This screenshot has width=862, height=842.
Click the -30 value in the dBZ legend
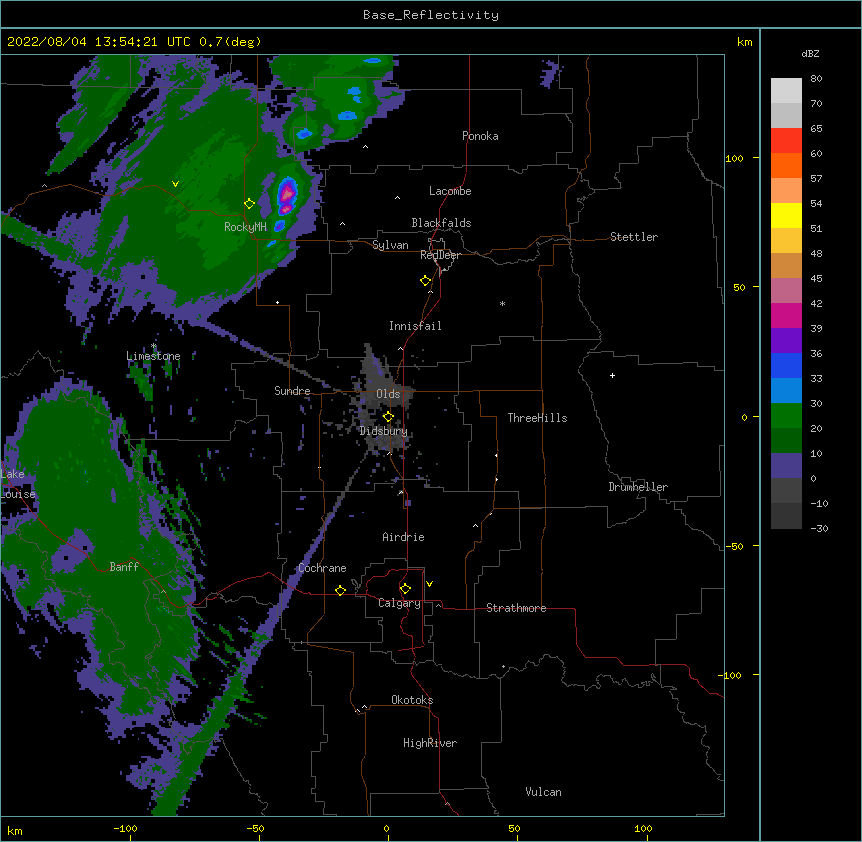[x=819, y=528]
